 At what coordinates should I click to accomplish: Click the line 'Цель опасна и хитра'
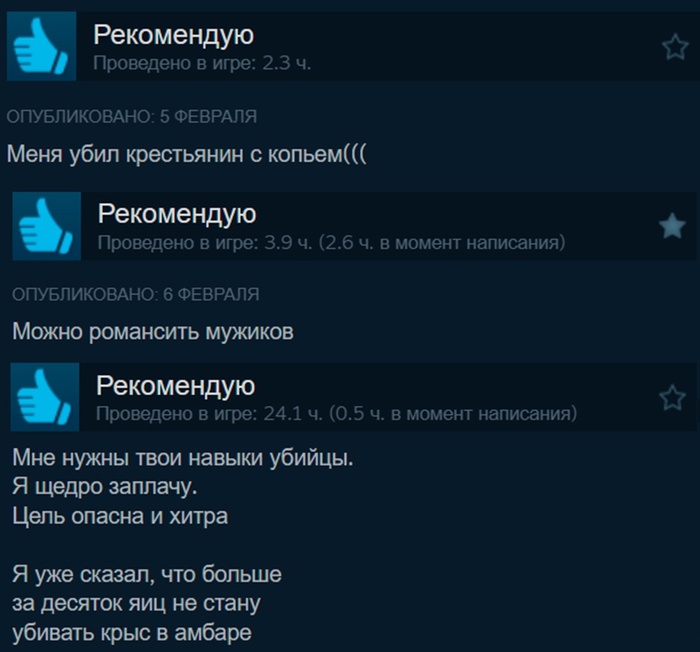120,516
